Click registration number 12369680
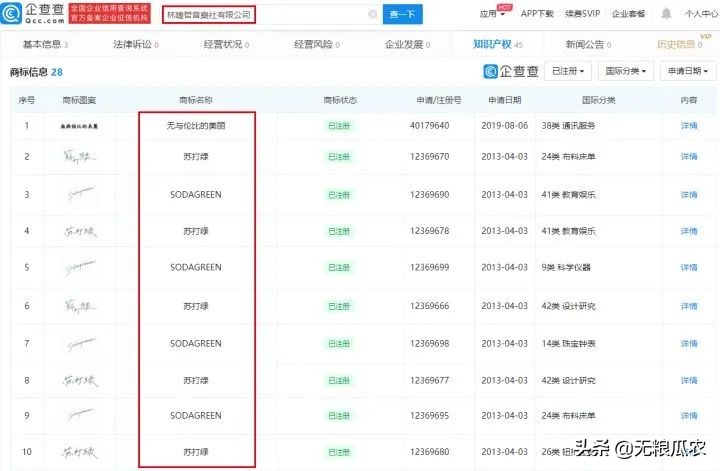Image resolution: width=720 pixels, height=471 pixels. (429, 452)
